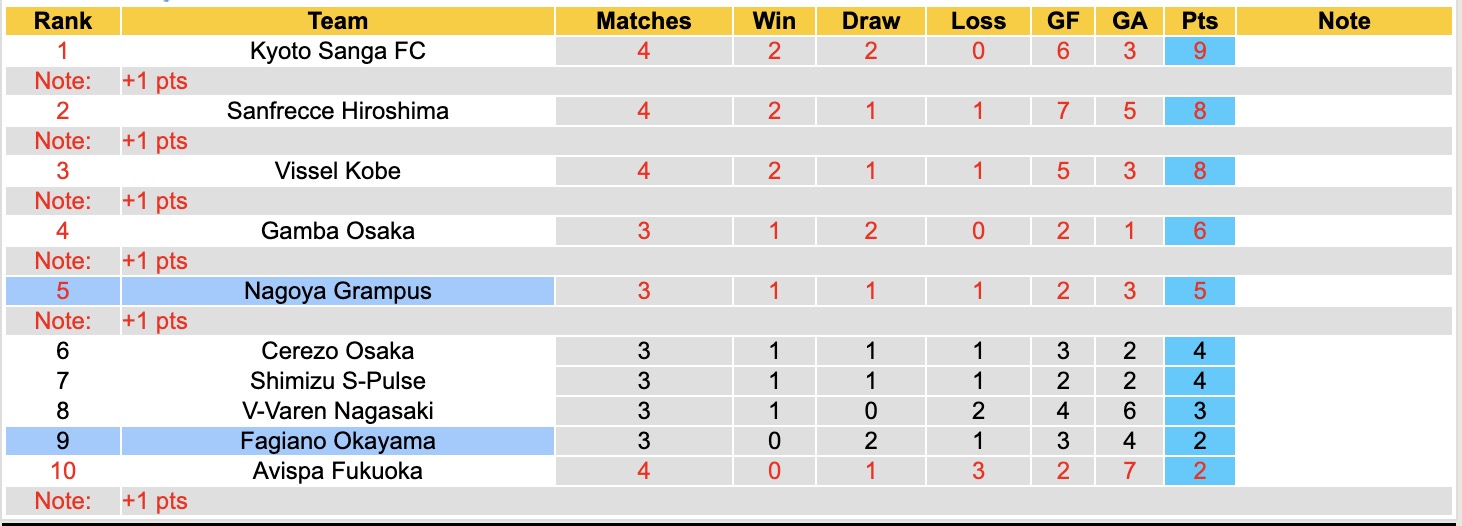The image size is (1462, 526).
Task: Click the Draw column header
Action: pyautogui.click(x=870, y=21)
